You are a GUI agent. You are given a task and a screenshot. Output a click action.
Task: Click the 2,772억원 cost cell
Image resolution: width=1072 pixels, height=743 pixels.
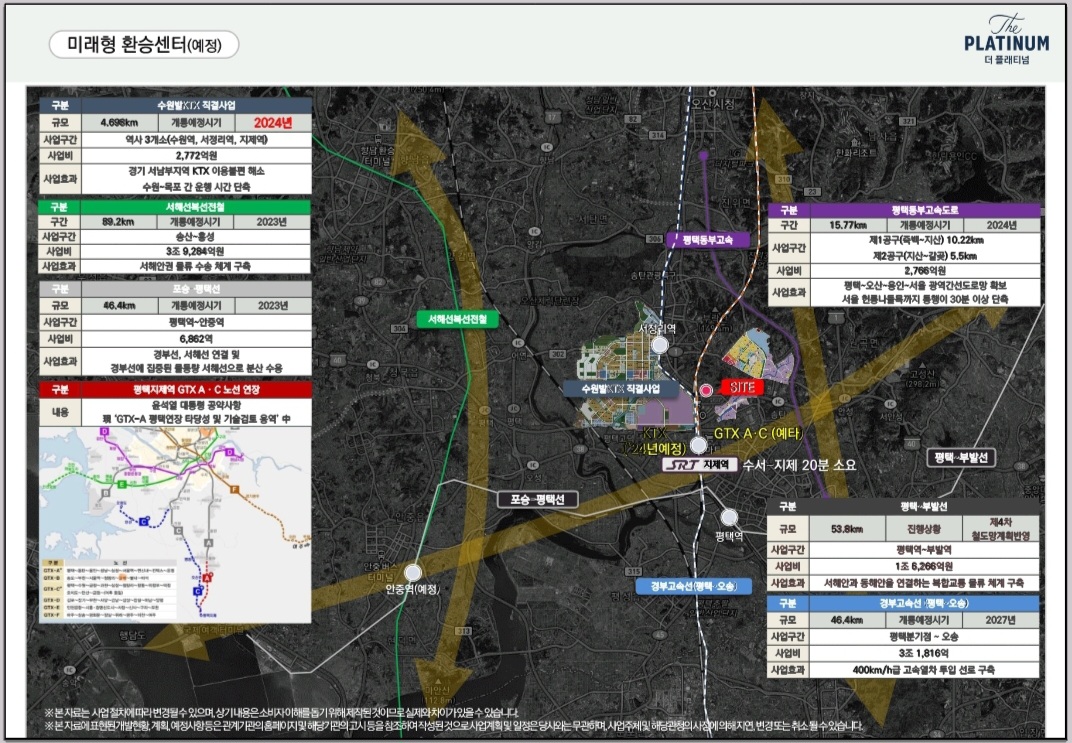click(x=196, y=155)
